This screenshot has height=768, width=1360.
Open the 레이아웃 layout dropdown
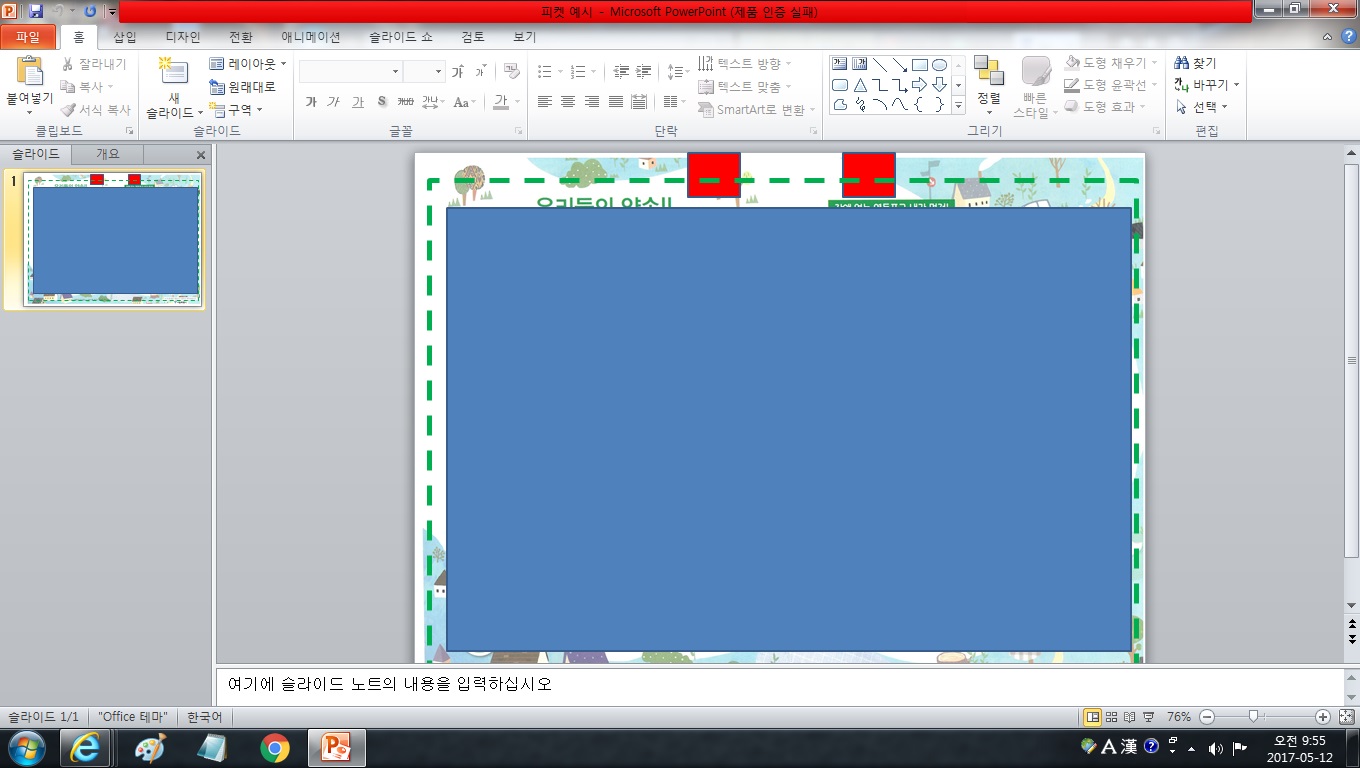coord(248,63)
